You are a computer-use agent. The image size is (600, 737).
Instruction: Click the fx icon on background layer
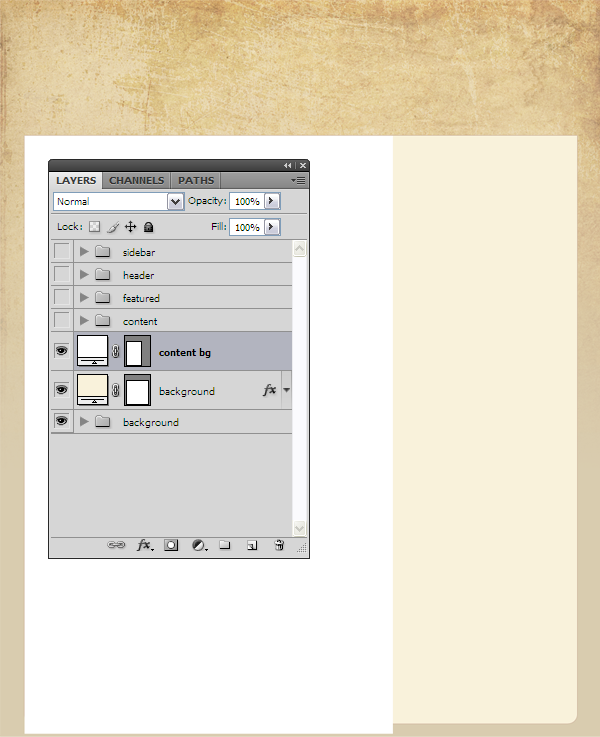(x=269, y=390)
